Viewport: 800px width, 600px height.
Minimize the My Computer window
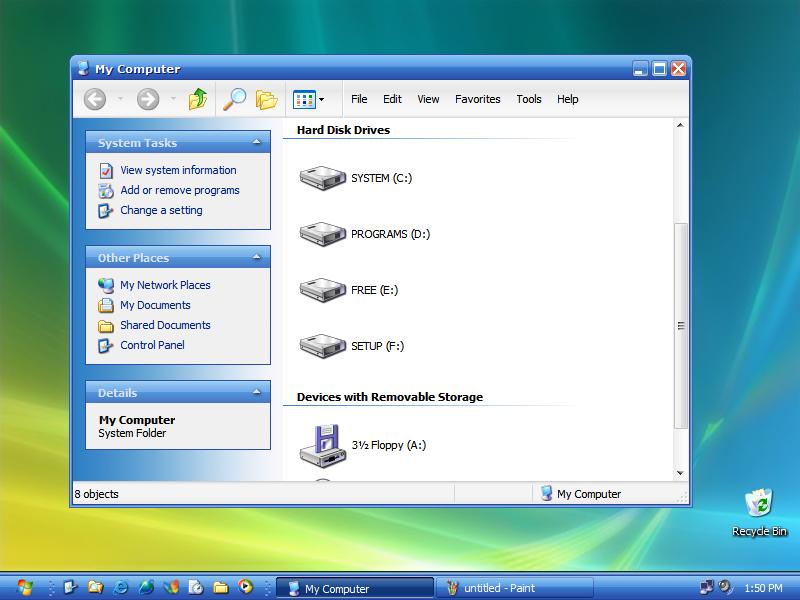pyautogui.click(x=640, y=68)
